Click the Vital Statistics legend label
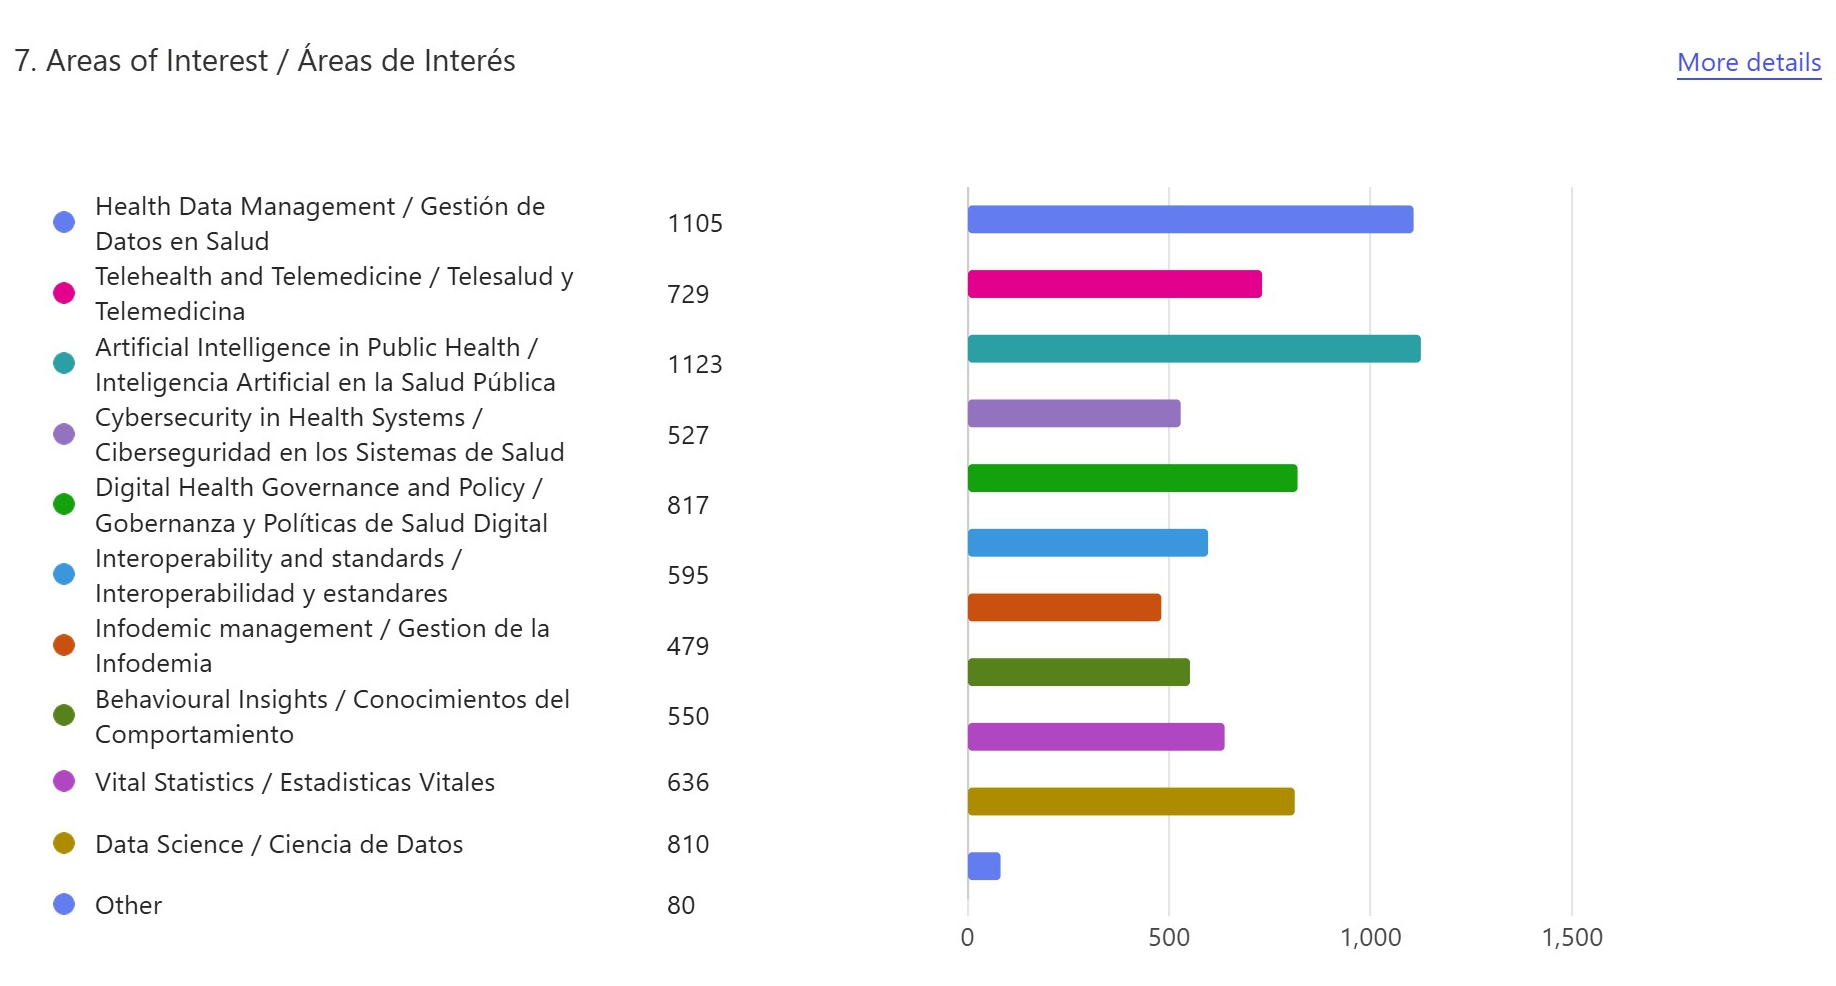Screen dimensions: 1836x986 point(295,782)
